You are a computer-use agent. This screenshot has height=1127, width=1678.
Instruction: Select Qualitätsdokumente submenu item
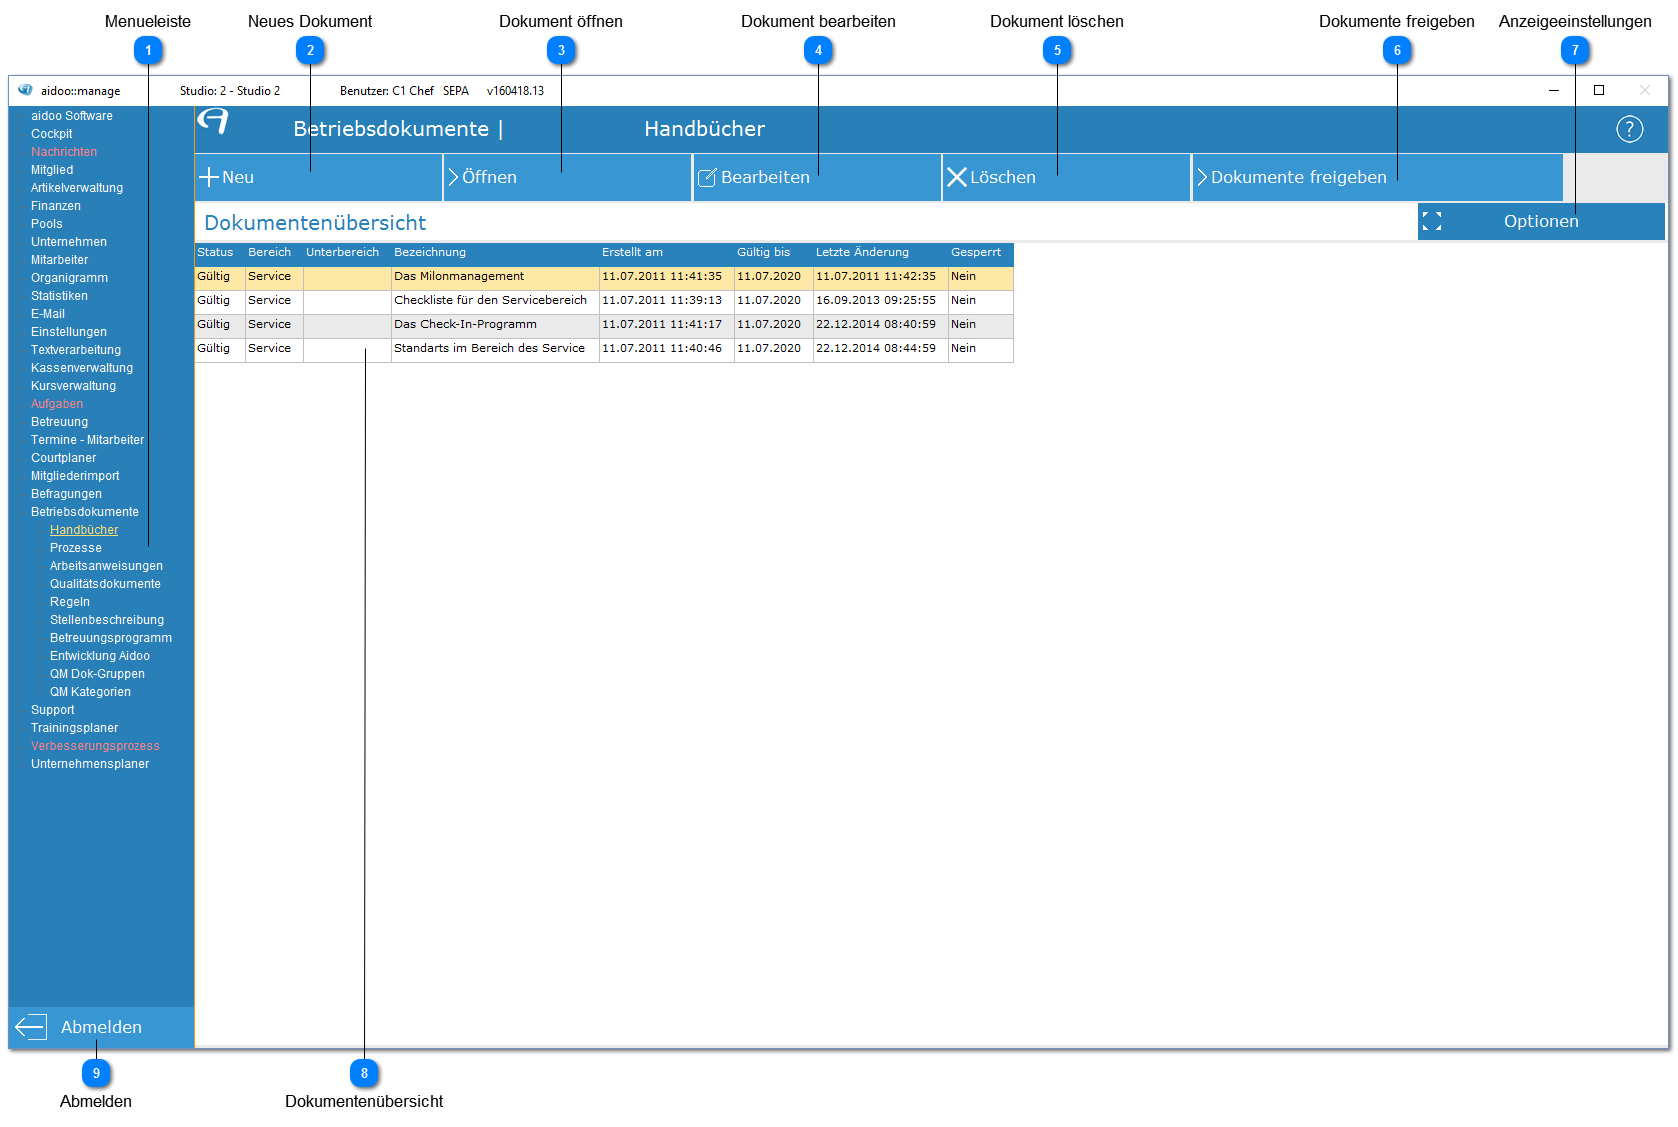pyautogui.click(x=105, y=584)
